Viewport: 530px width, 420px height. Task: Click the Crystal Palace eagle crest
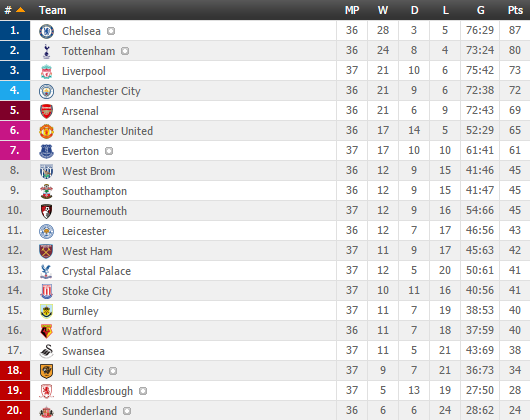click(46, 271)
